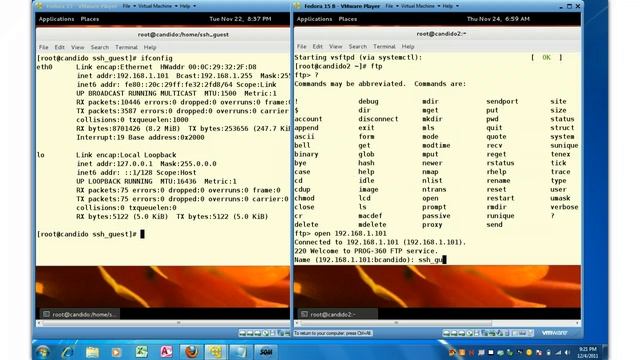Screen dimensions: 640x360
Task: Open Search menu in root@candido terminal
Action: [100, 47]
